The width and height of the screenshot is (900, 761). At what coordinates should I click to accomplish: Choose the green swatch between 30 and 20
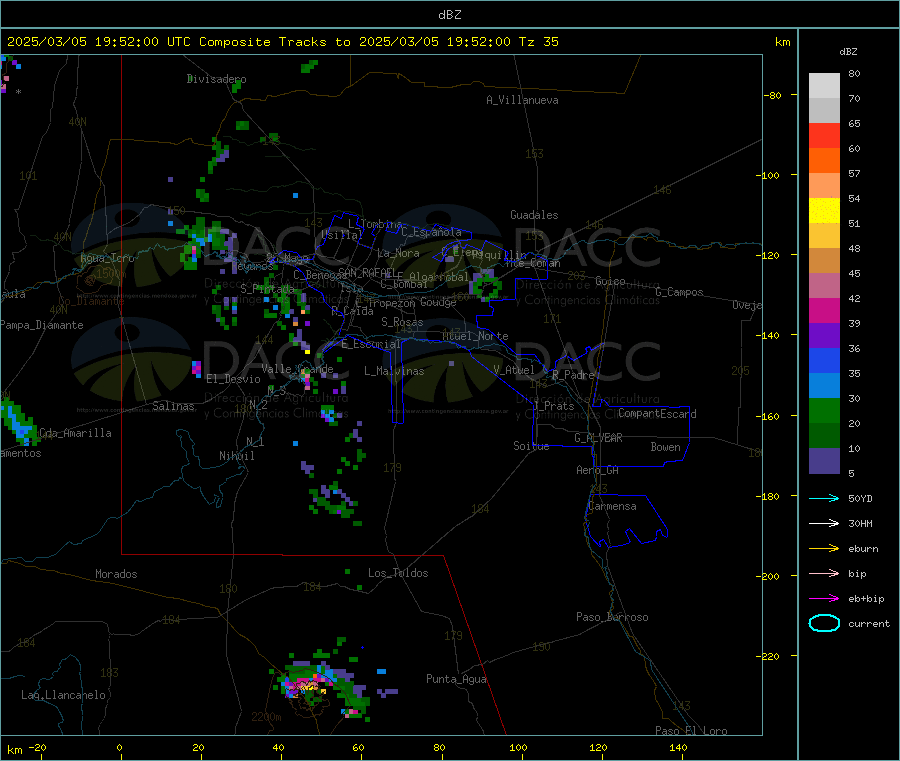pyautogui.click(x=824, y=410)
